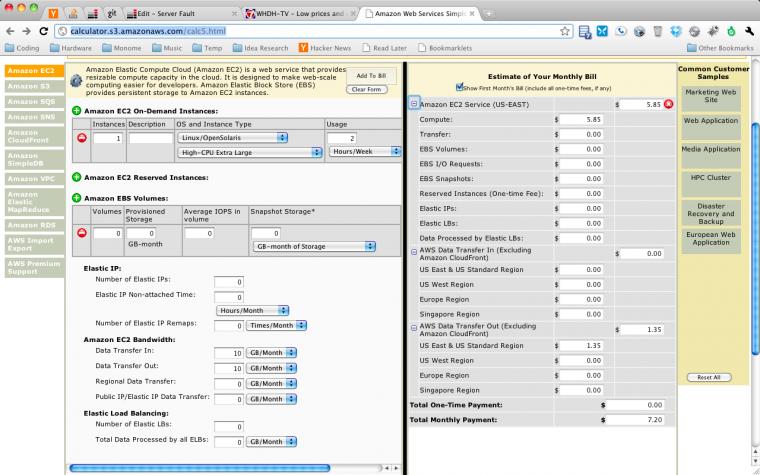Delete Amazon EC2 Service from bill with red X
The image size is (760, 475).
tap(669, 104)
